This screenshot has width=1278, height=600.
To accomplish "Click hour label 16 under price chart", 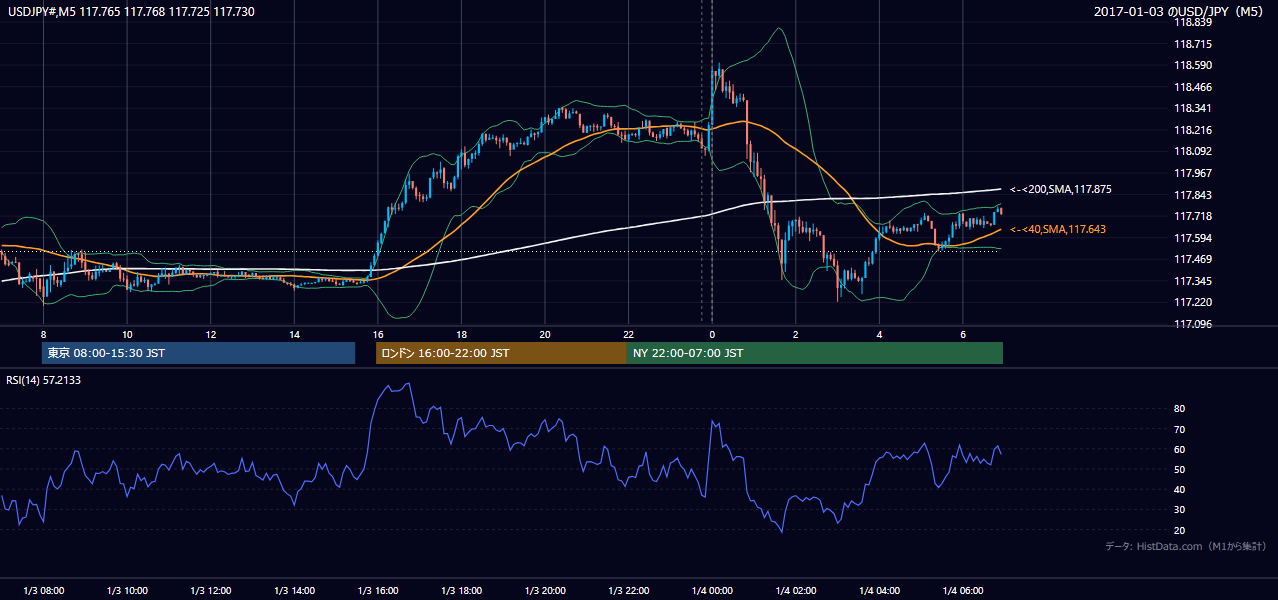I will [377, 334].
